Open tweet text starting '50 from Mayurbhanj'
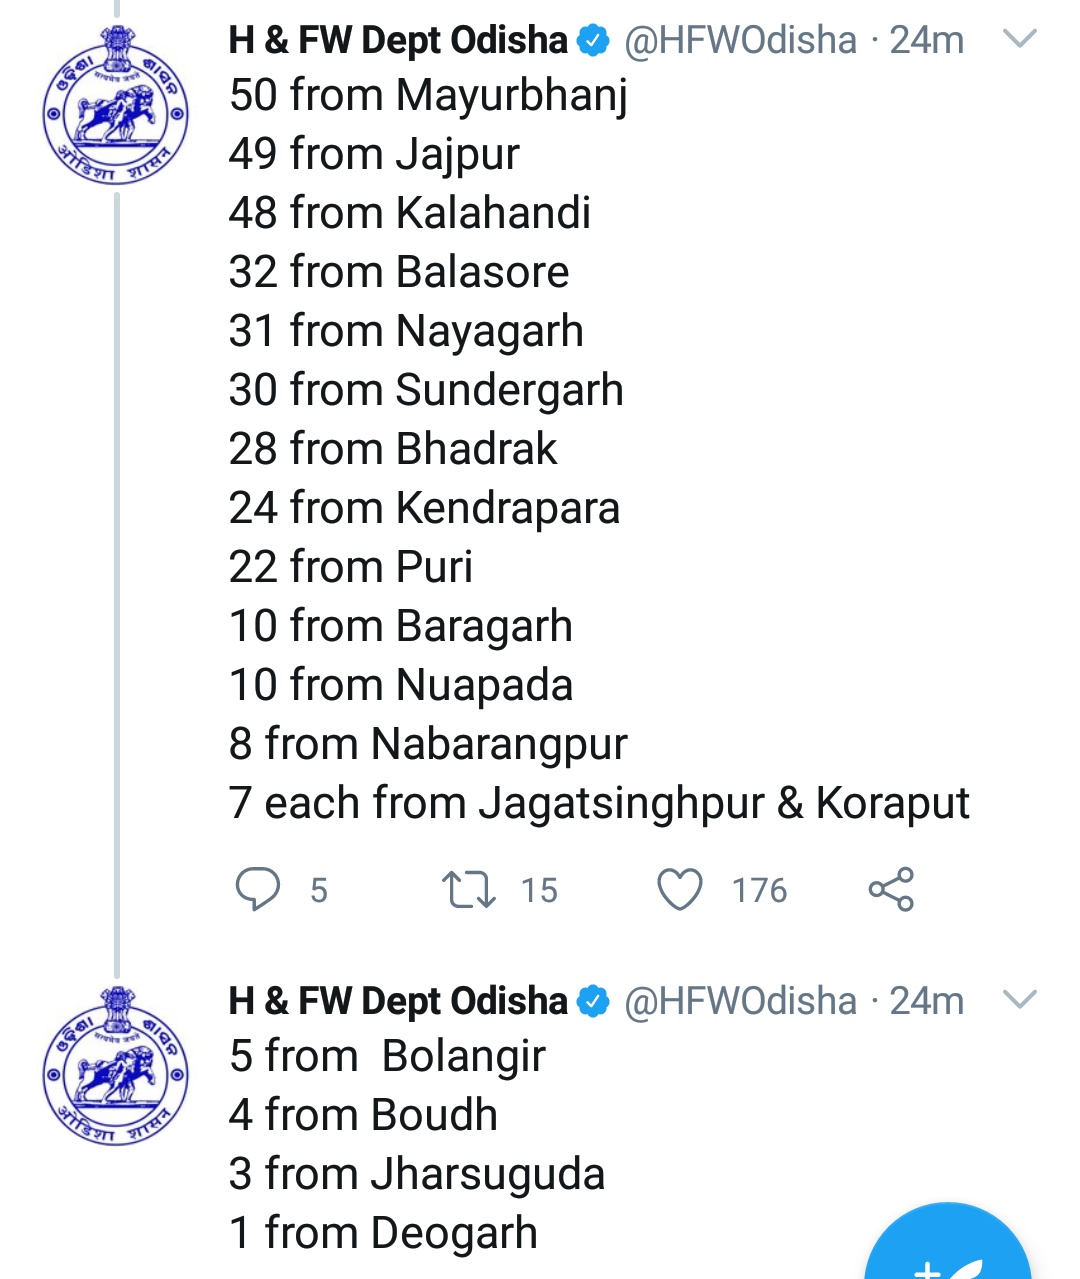 pos(428,96)
